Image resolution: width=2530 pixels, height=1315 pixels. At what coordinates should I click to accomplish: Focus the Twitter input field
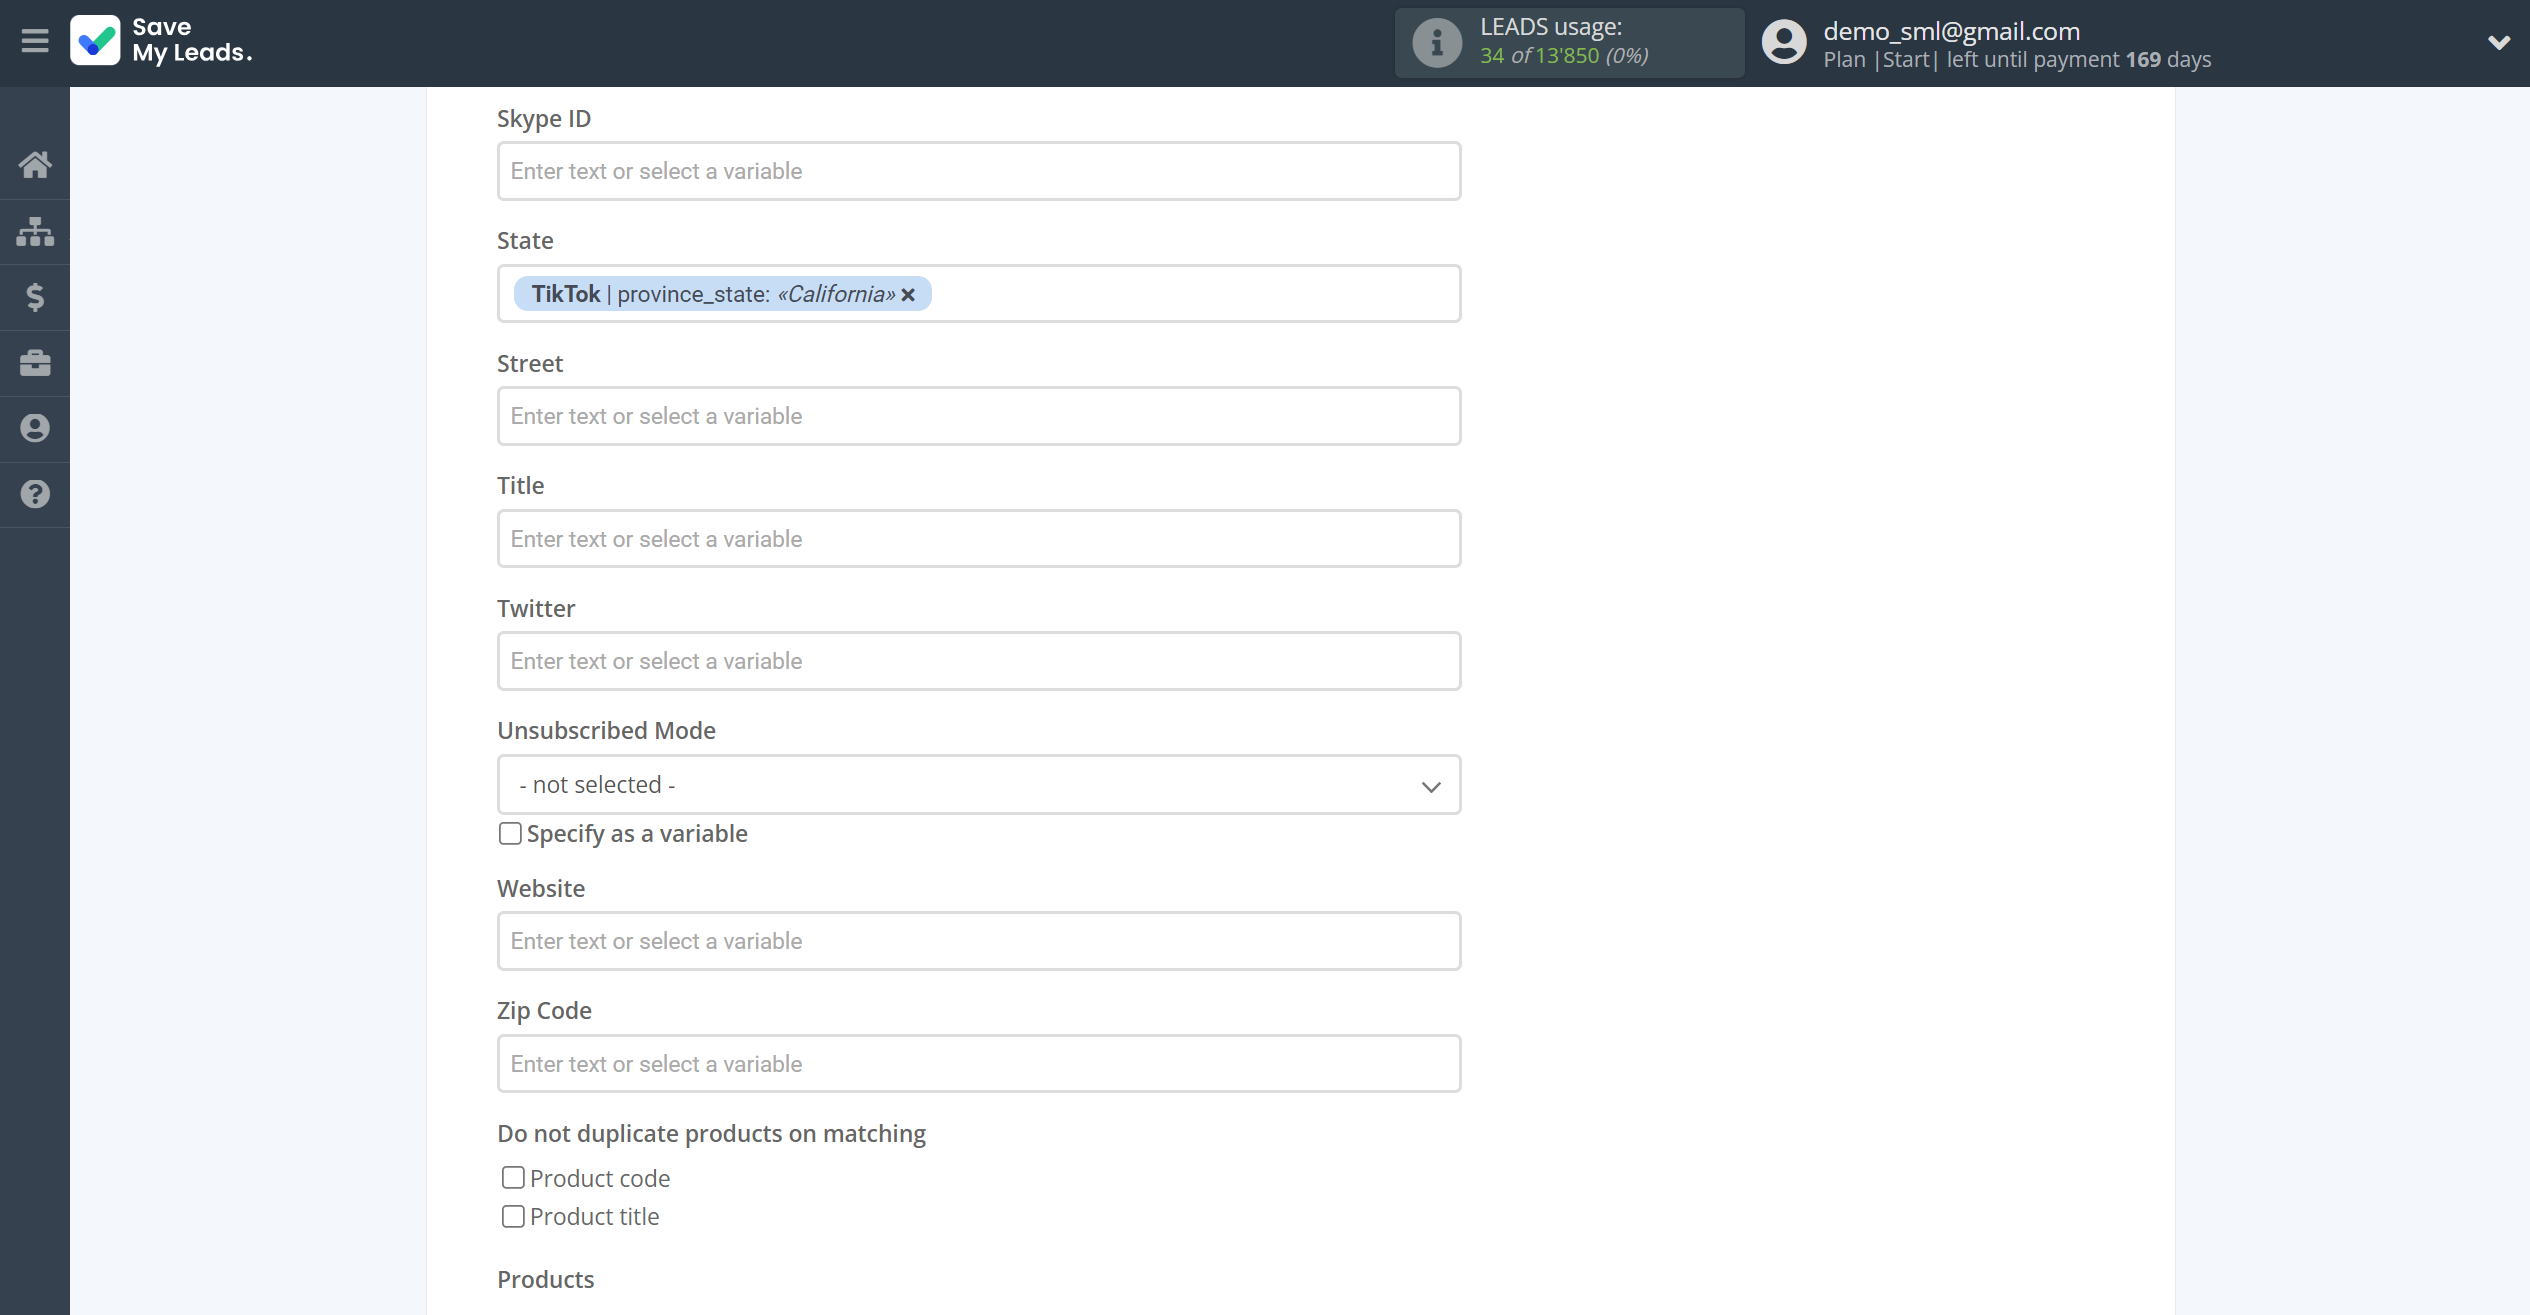coord(979,661)
